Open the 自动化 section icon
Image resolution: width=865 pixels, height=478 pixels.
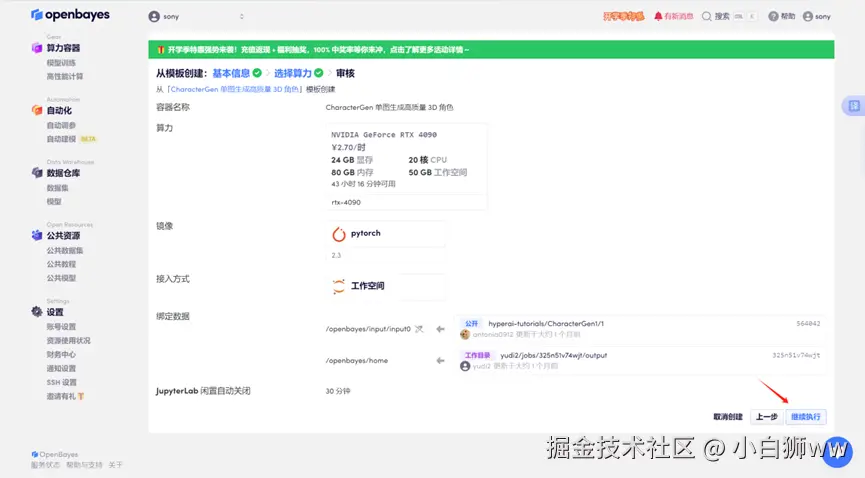(37, 110)
